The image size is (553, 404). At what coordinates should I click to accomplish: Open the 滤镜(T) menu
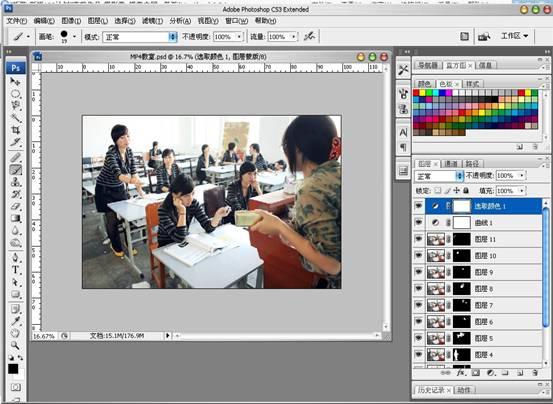click(x=152, y=21)
